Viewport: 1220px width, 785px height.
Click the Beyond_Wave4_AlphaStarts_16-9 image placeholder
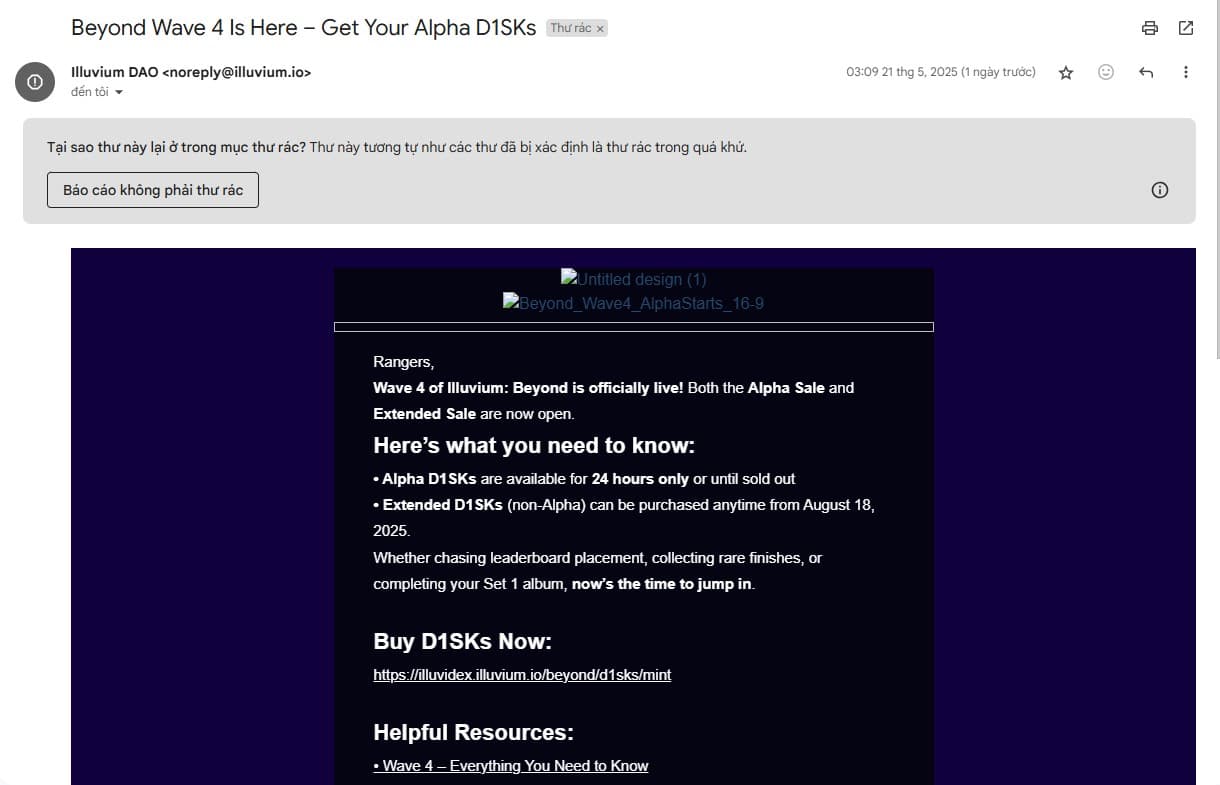(x=633, y=303)
